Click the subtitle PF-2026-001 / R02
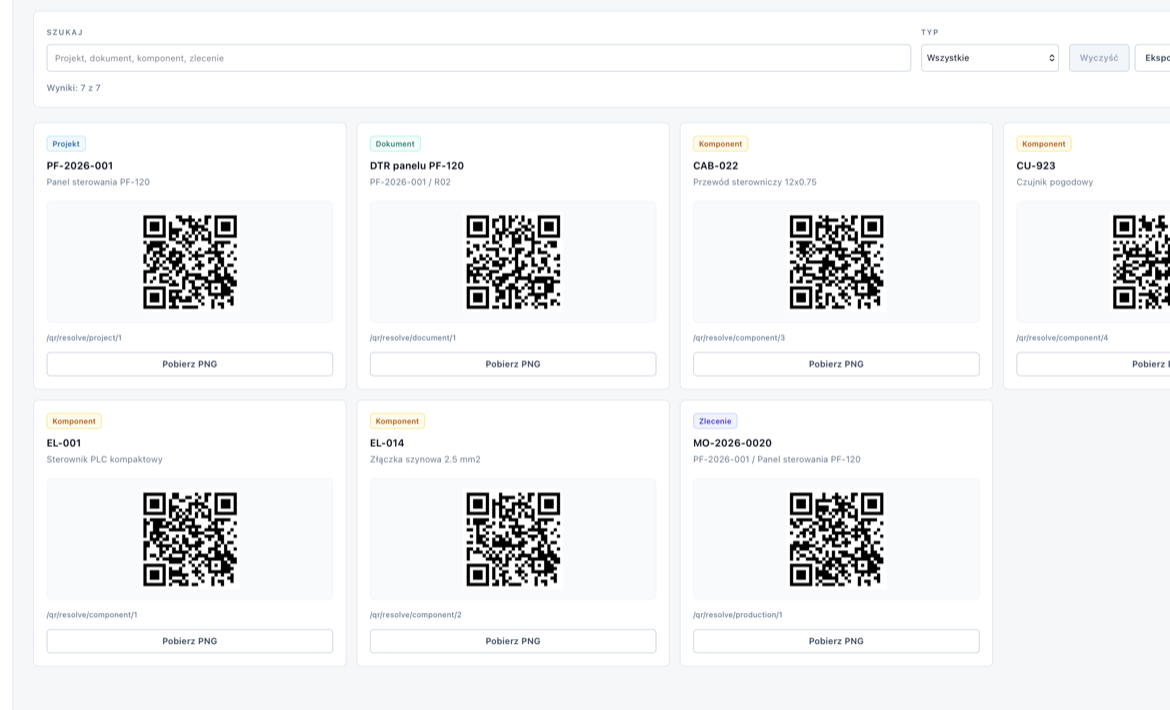Viewport: 1170px width, 710px height. [410, 182]
